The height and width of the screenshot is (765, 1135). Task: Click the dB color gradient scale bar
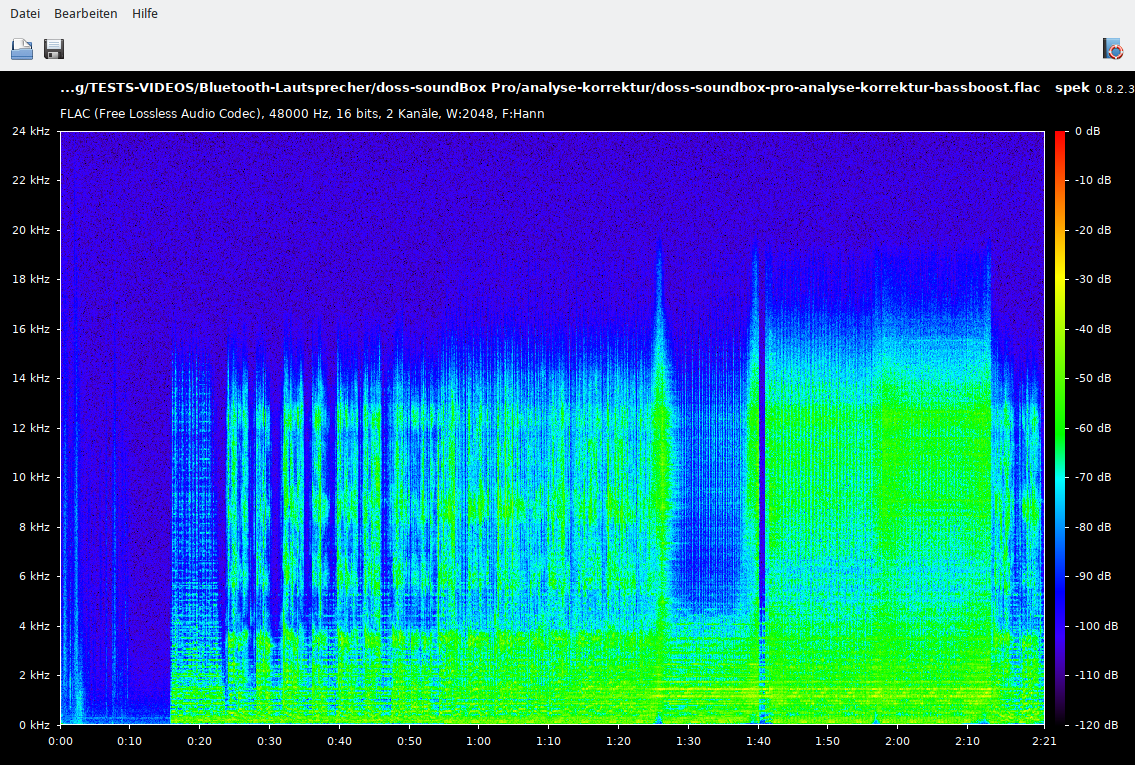pos(1060,428)
